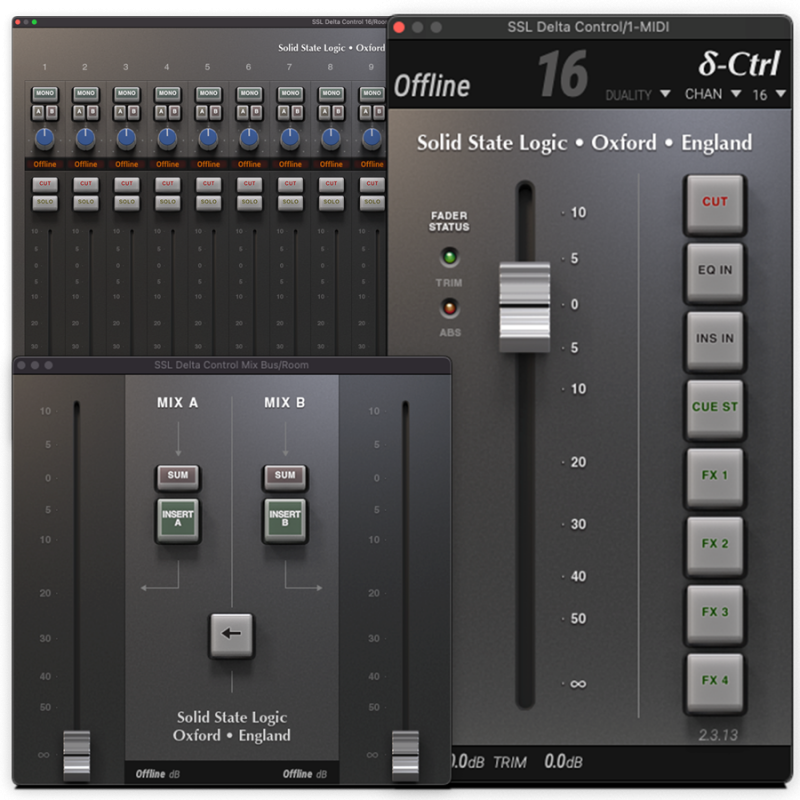The height and width of the screenshot is (800, 800).
Task: Solo channel 3 in the 16-channel window
Action: tap(127, 202)
